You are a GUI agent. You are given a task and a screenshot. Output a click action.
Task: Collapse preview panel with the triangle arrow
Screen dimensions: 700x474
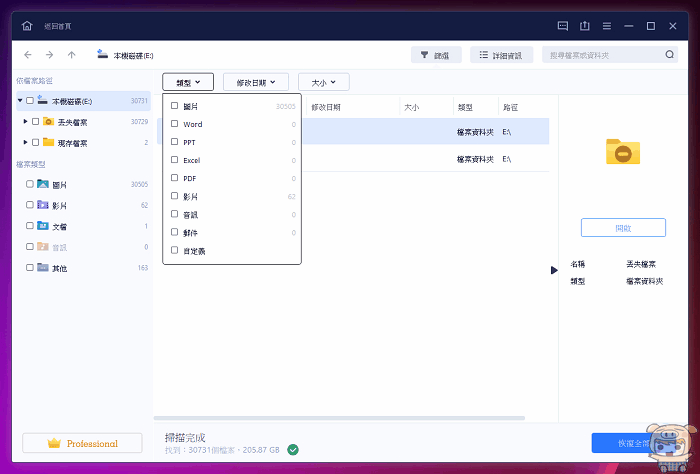point(554,270)
